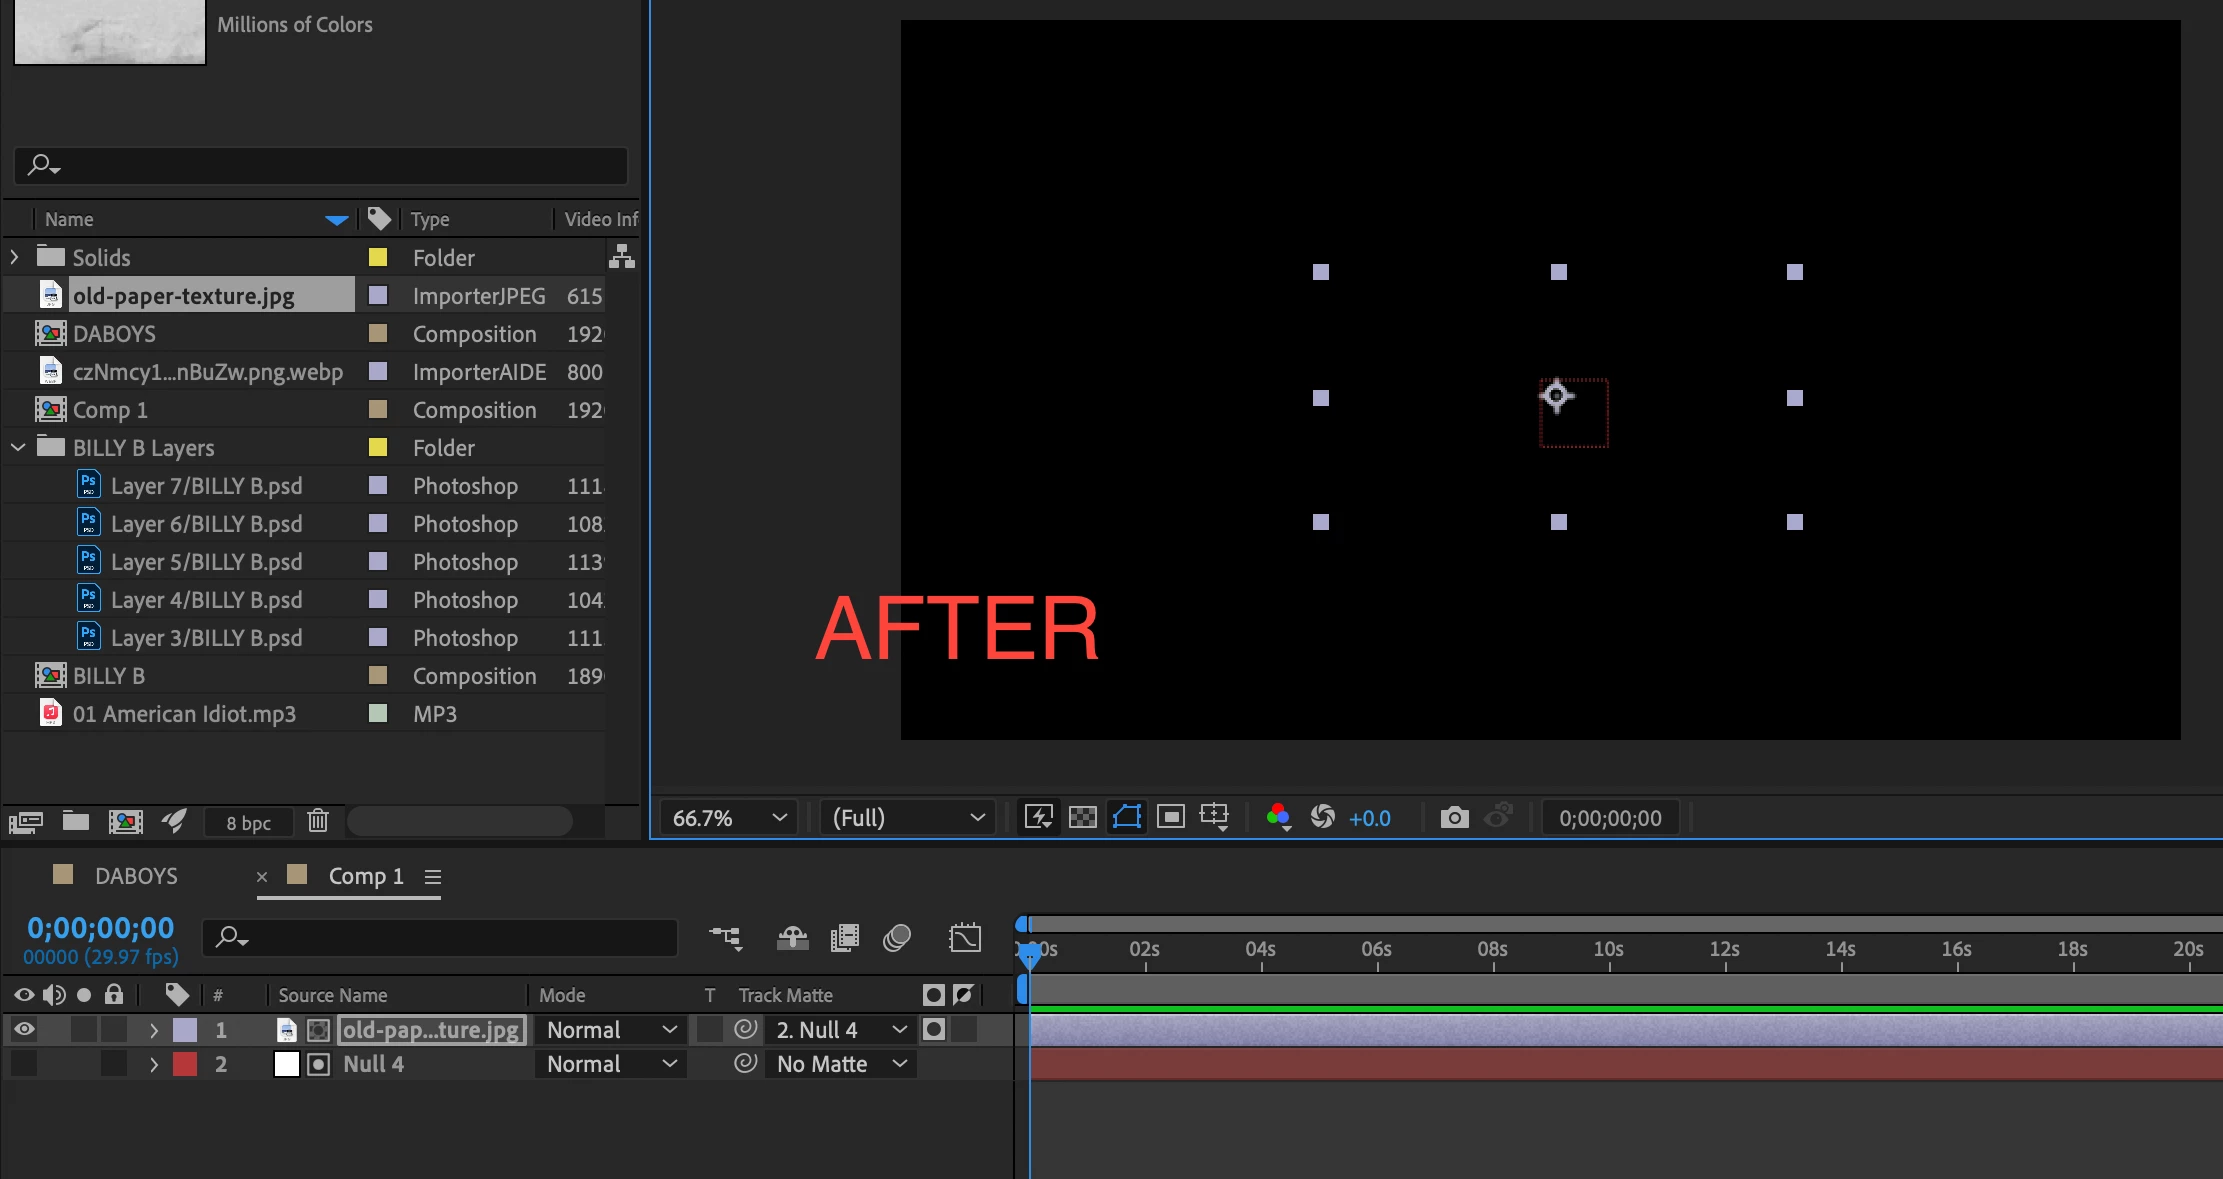Click new composition icon in Project panel

pyautogui.click(x=125, y=822)
